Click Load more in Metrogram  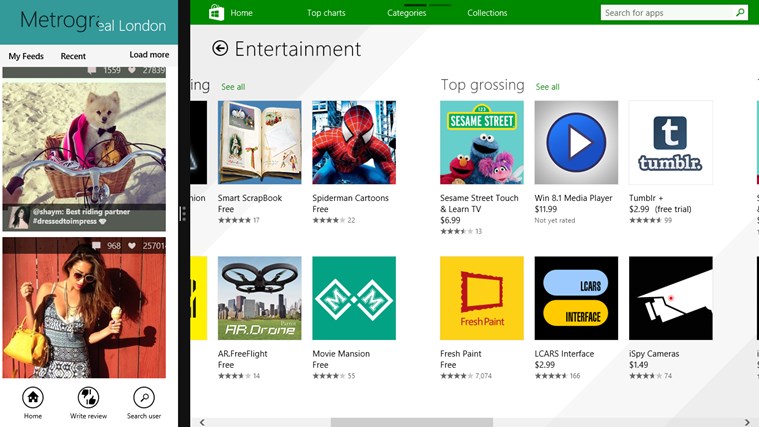point(149,55)
